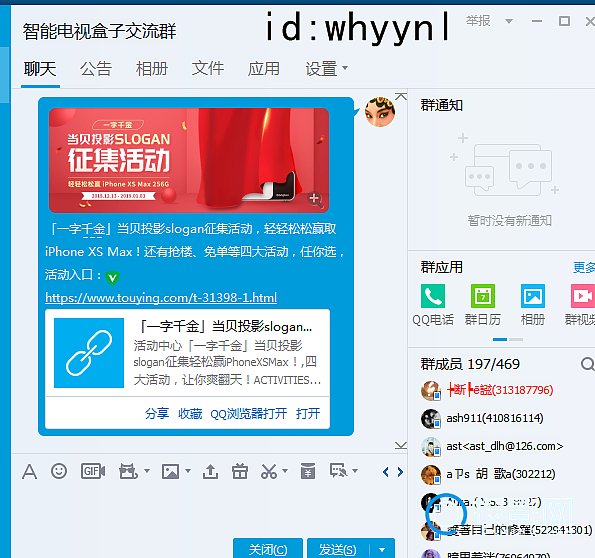Image resolution: width=595 pixels, height=558 pixels.
Task: Switch to the 文件 tab
Action: pyautogui.click(x=208, y=69)
